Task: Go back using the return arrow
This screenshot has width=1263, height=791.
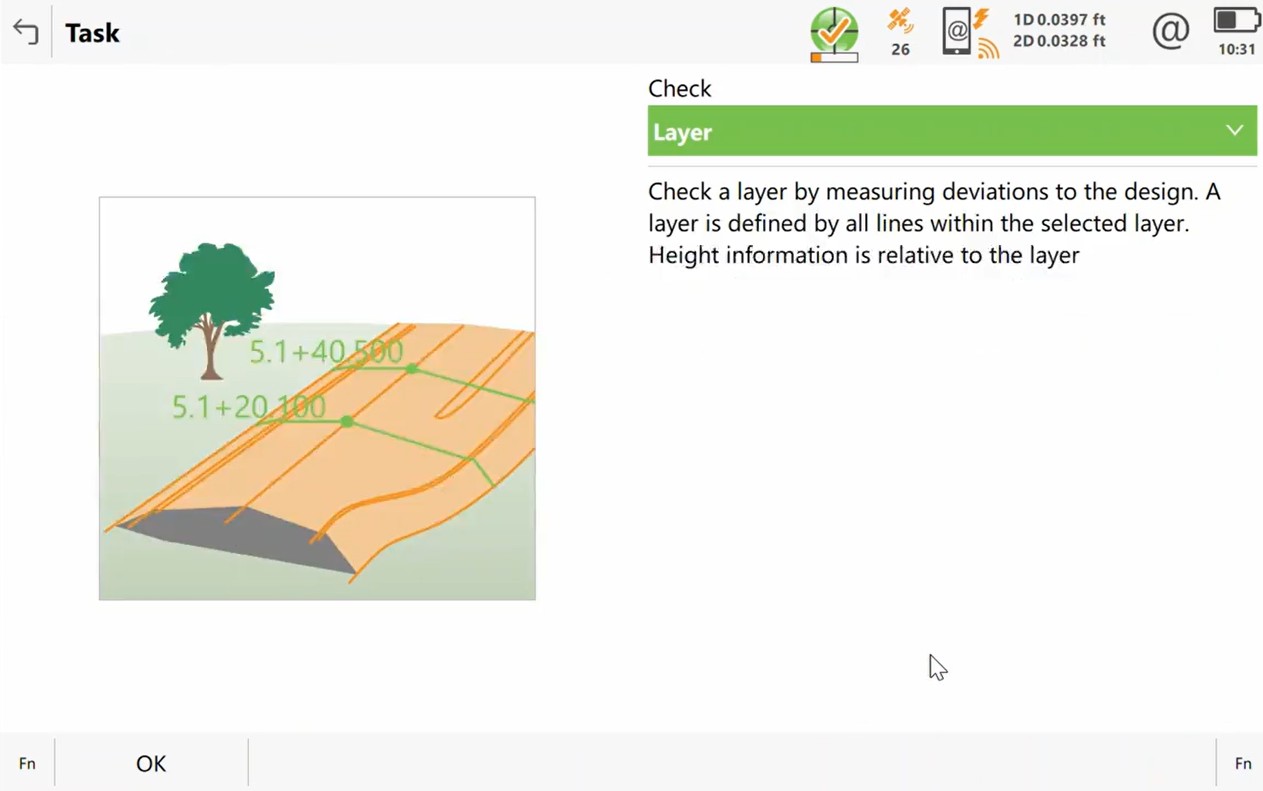Action: (x=26, y=32)
